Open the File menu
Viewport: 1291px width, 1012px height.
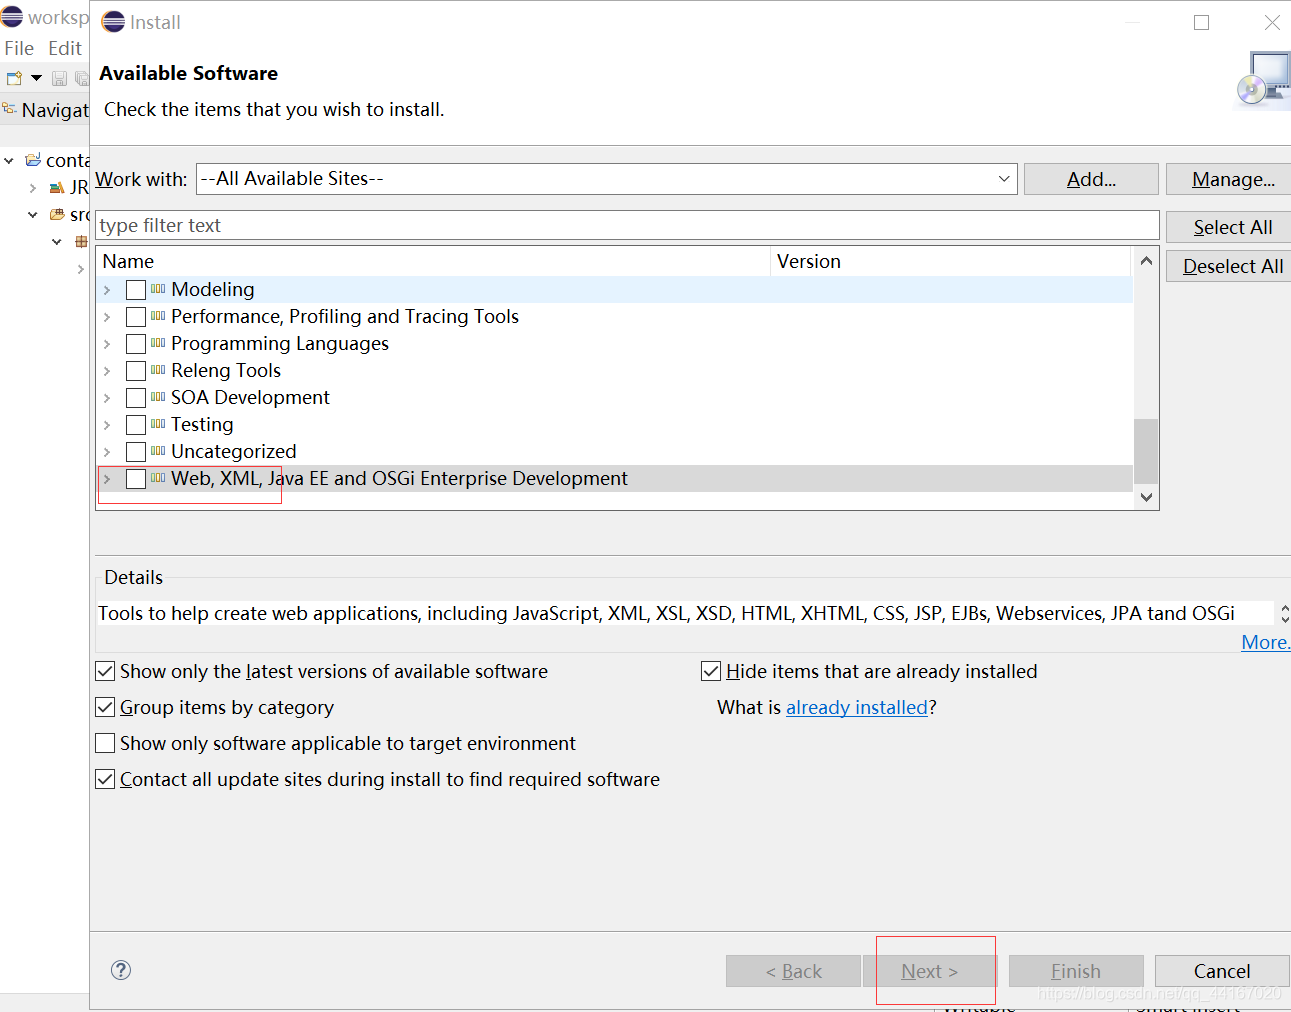point(18,47)
